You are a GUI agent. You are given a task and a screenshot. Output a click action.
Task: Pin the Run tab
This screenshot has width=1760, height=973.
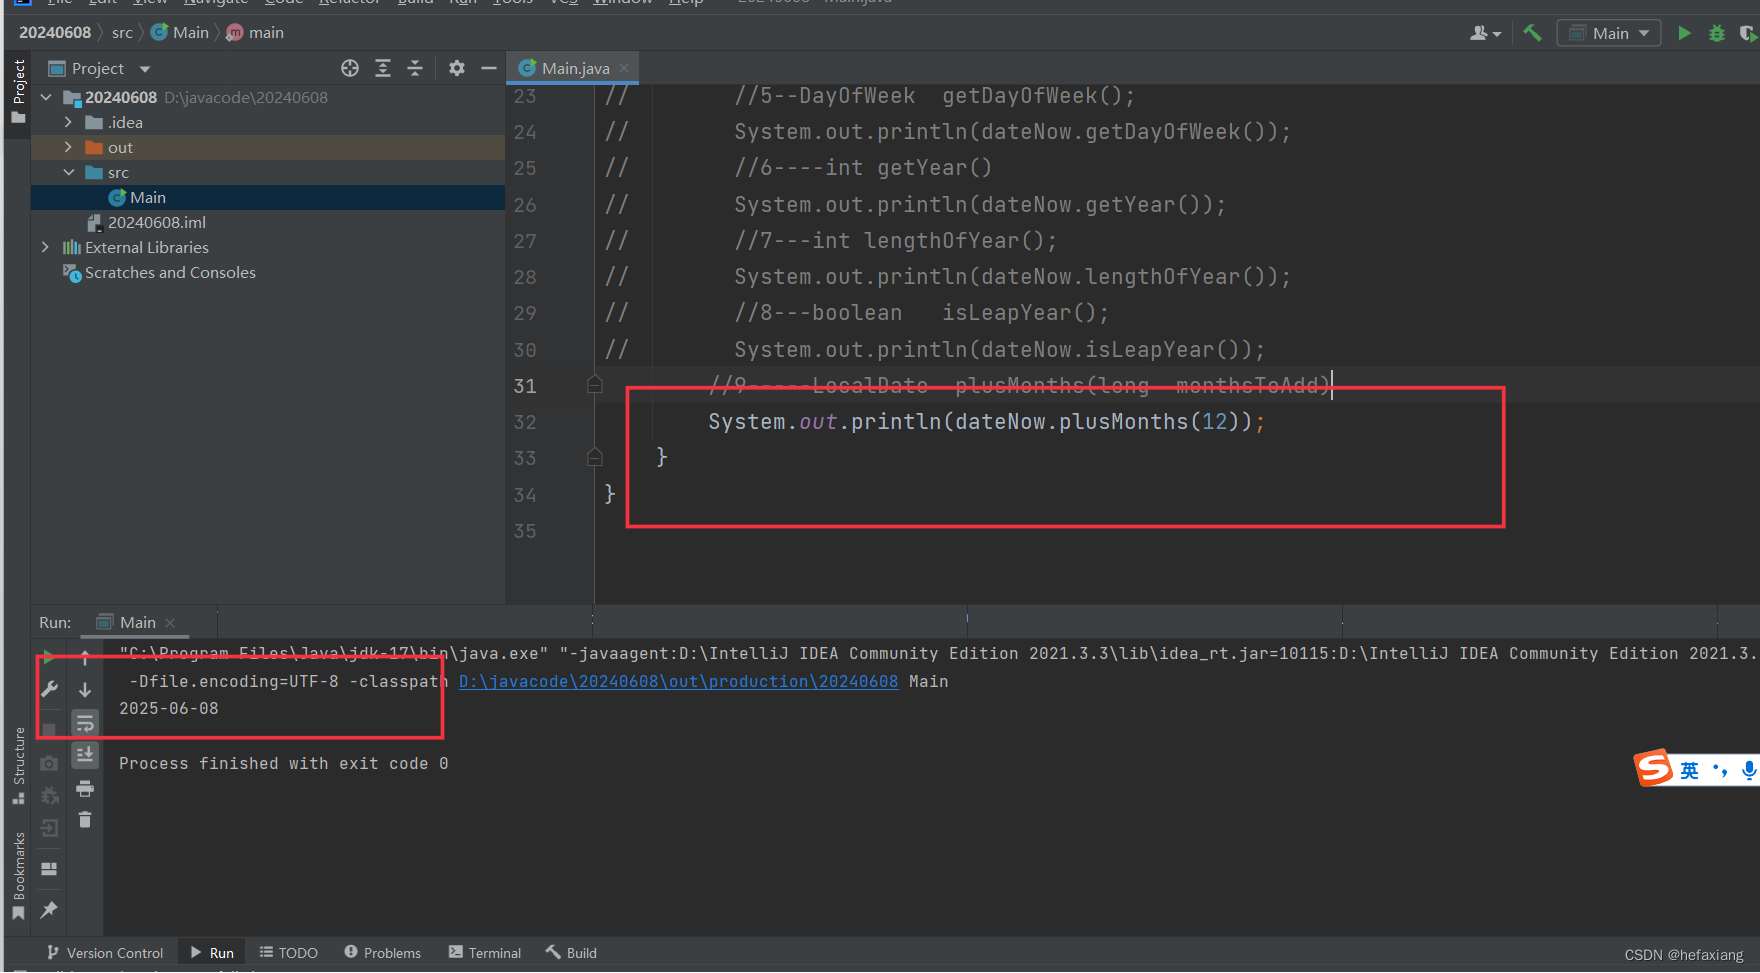[x=49, y=909]
